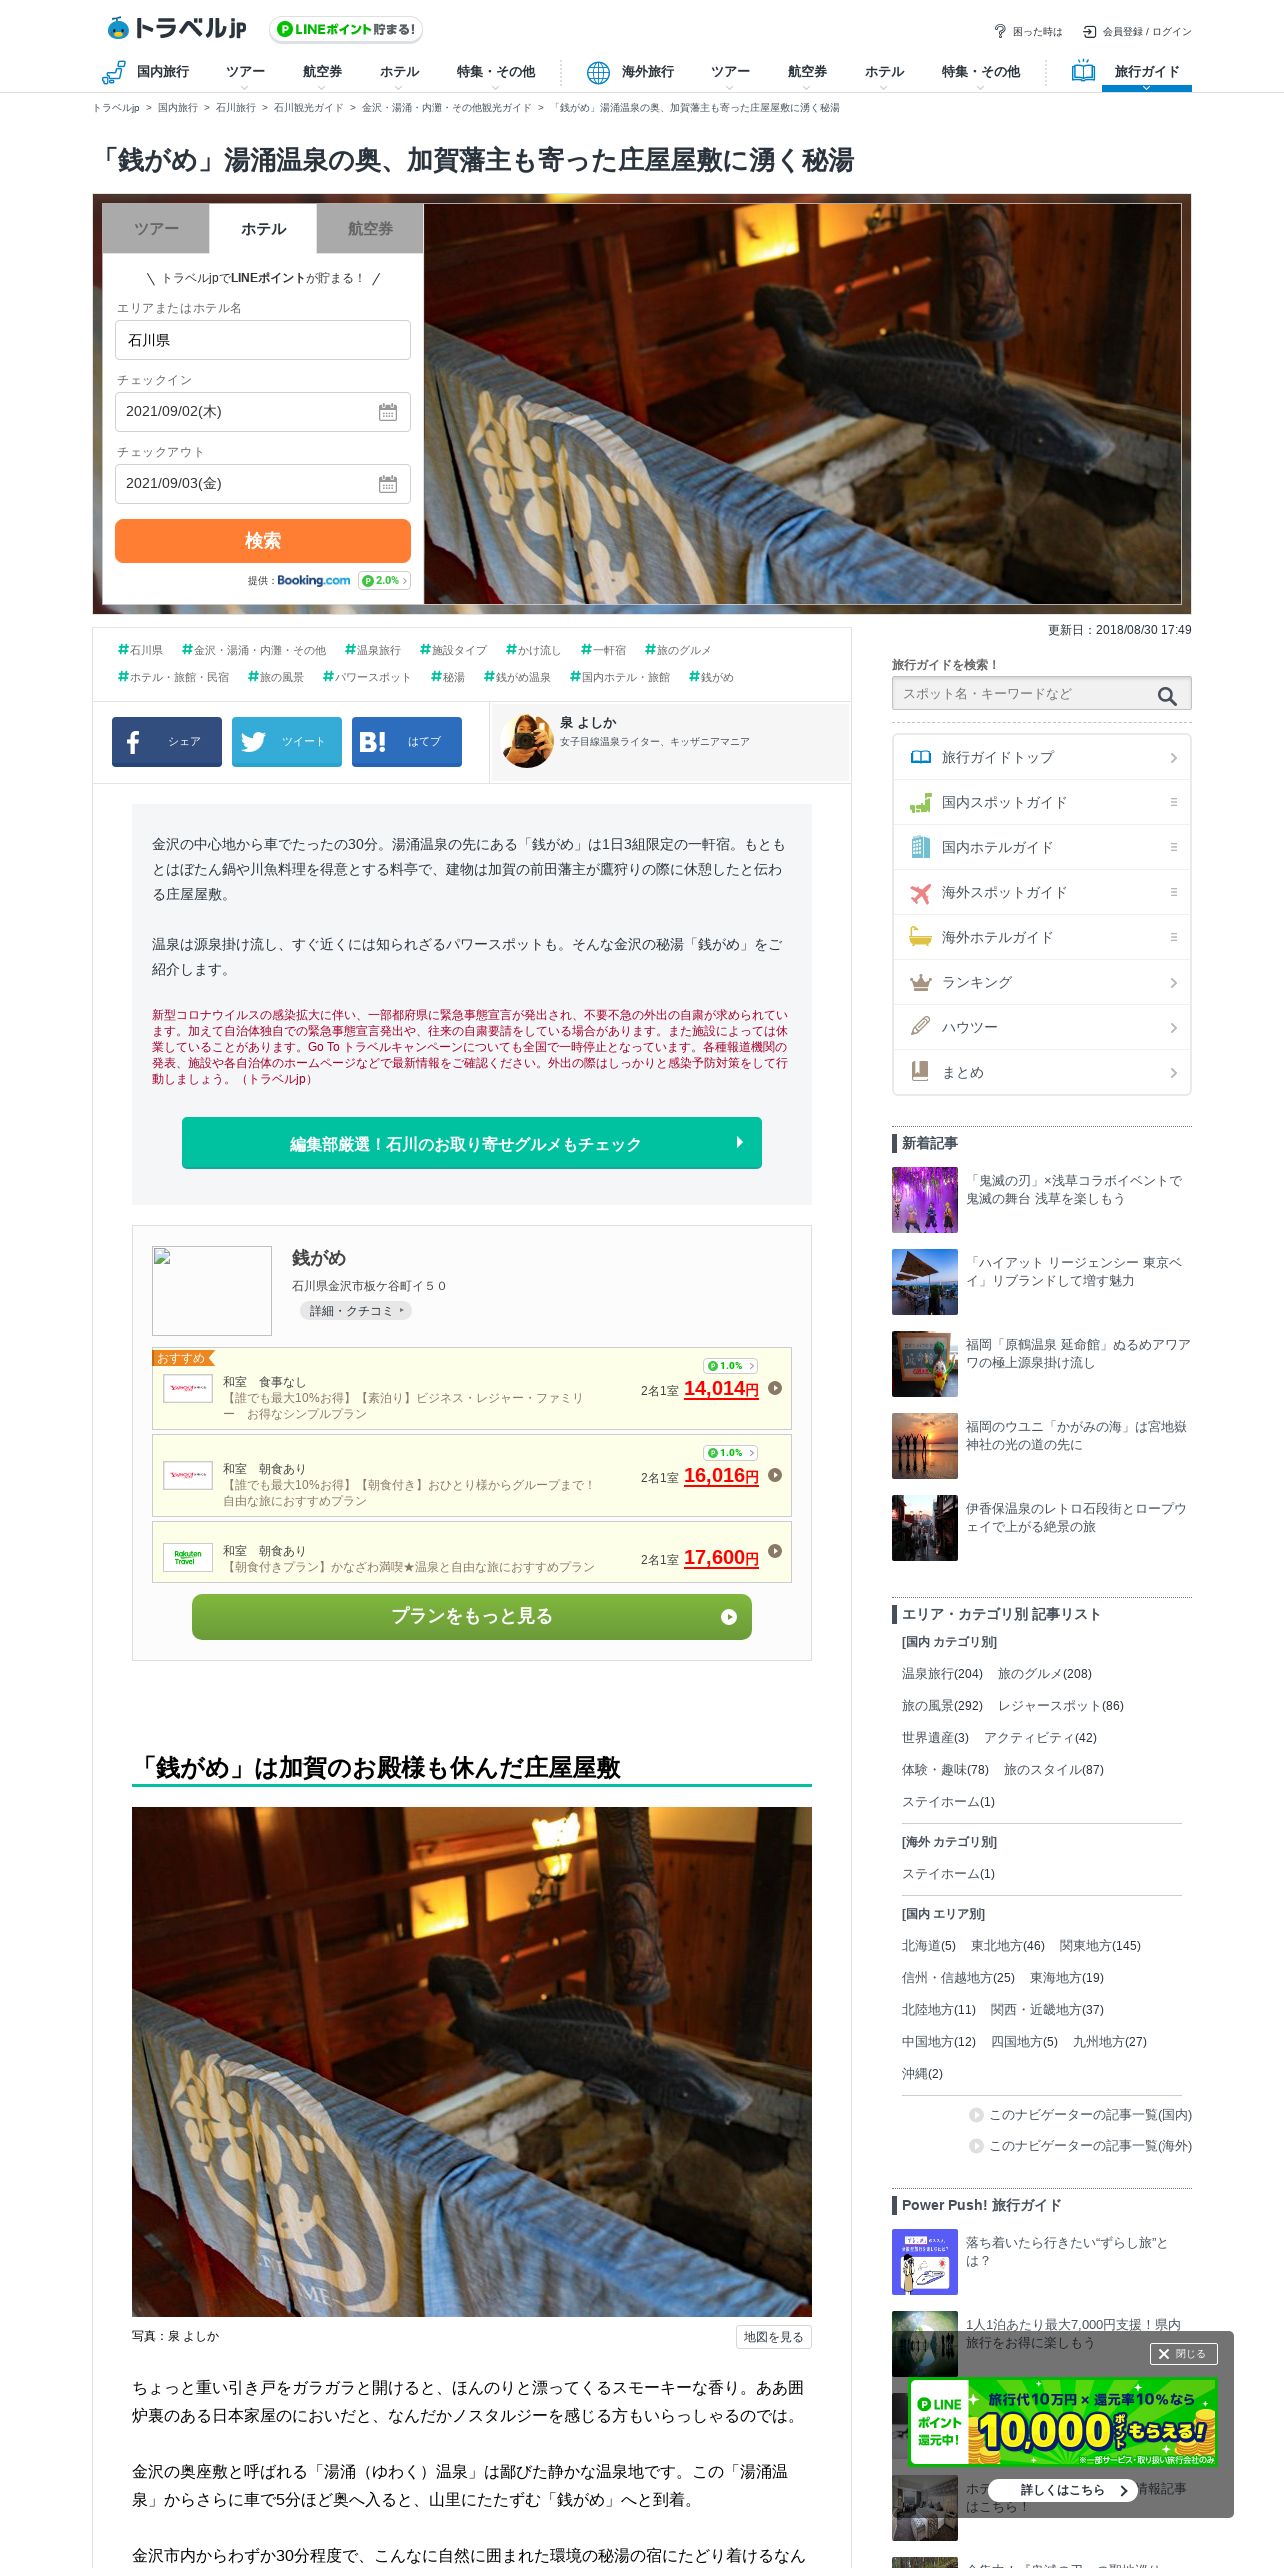Click arrow icon beside 14,014円 plan
The width and height of the screenshot is (1284, 2568).
[775, 1388]
